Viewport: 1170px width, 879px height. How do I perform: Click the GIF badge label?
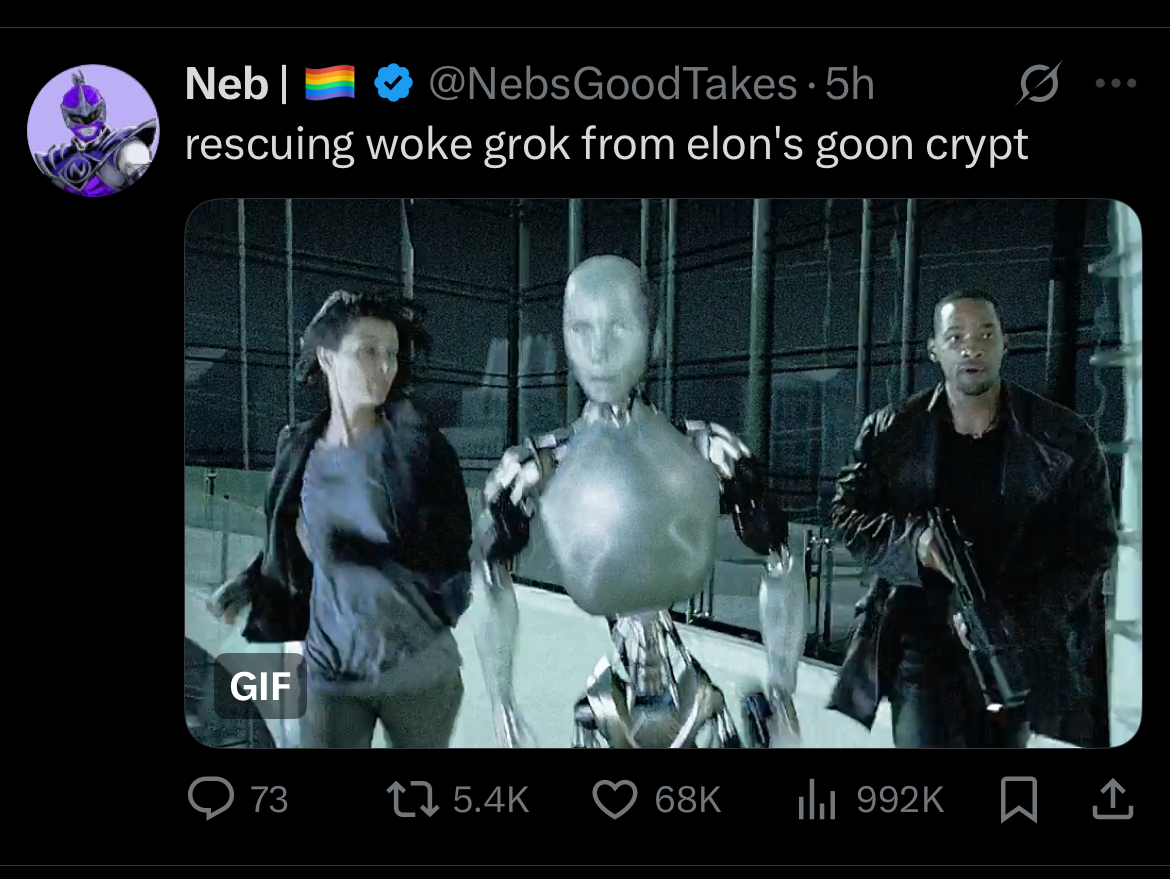click(260, 686)
